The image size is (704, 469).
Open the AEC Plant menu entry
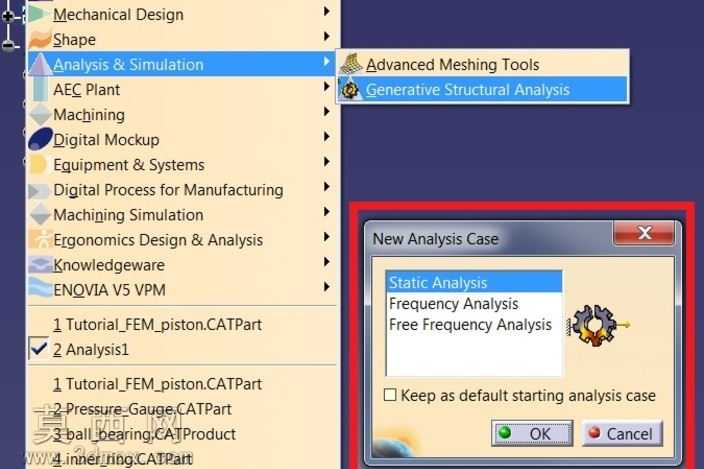tap(182, 89)
